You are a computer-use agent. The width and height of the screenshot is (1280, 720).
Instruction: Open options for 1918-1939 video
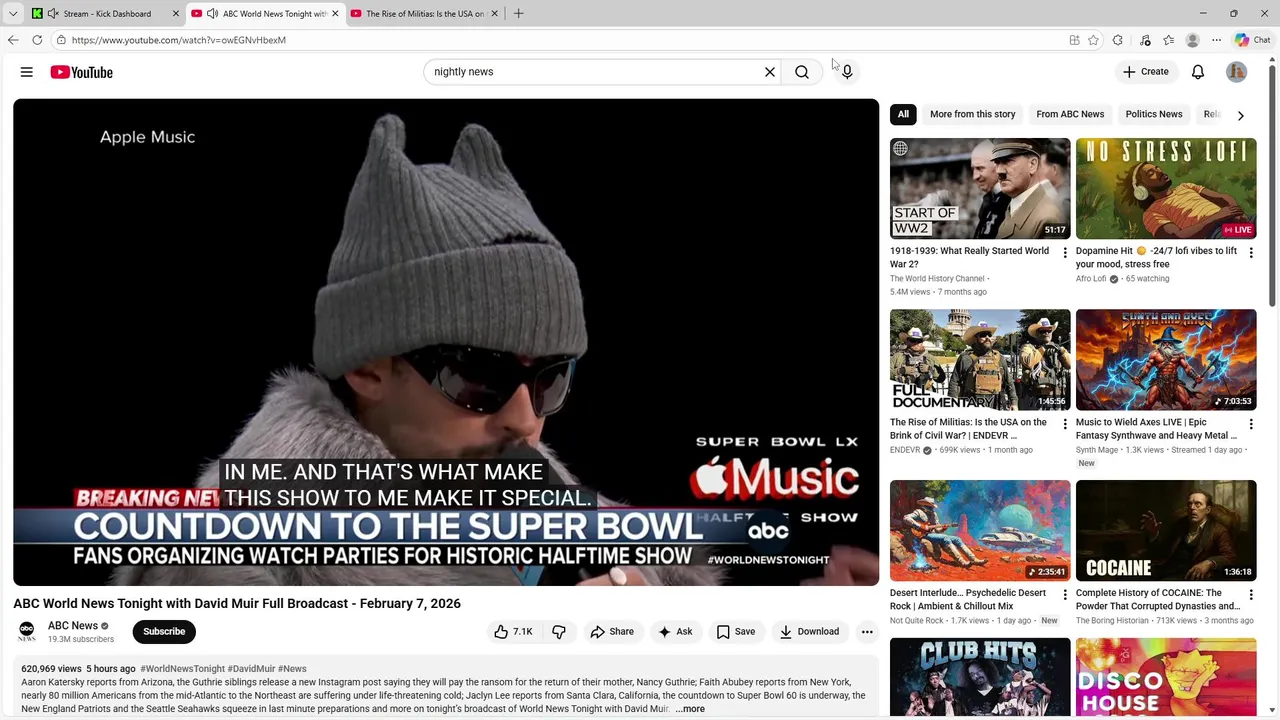tap(1064, 253)
